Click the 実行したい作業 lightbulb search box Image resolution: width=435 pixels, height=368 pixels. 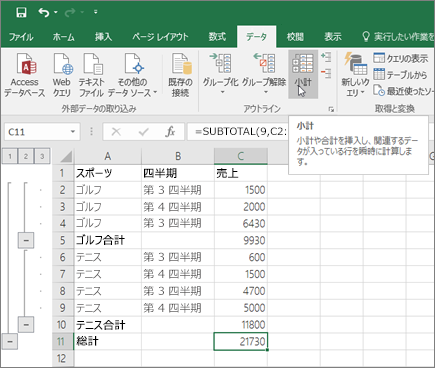coord(398,37)
